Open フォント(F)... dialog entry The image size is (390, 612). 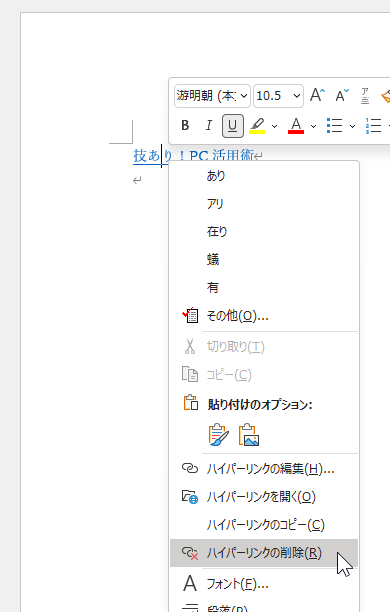[x=264, y=584]
